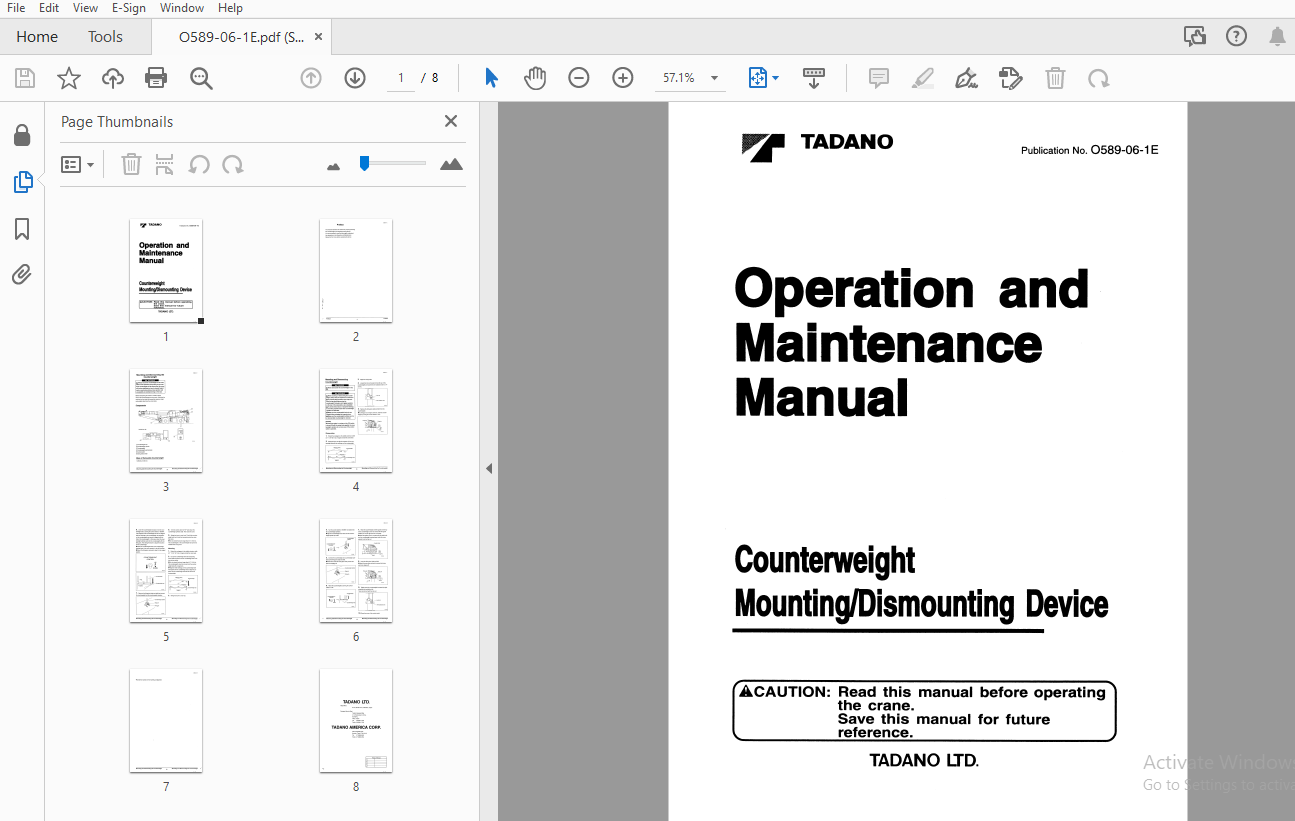Click the Page Thumbnails panel title
The width and height of the screenshot is (1295, 821).
[117, 122]
